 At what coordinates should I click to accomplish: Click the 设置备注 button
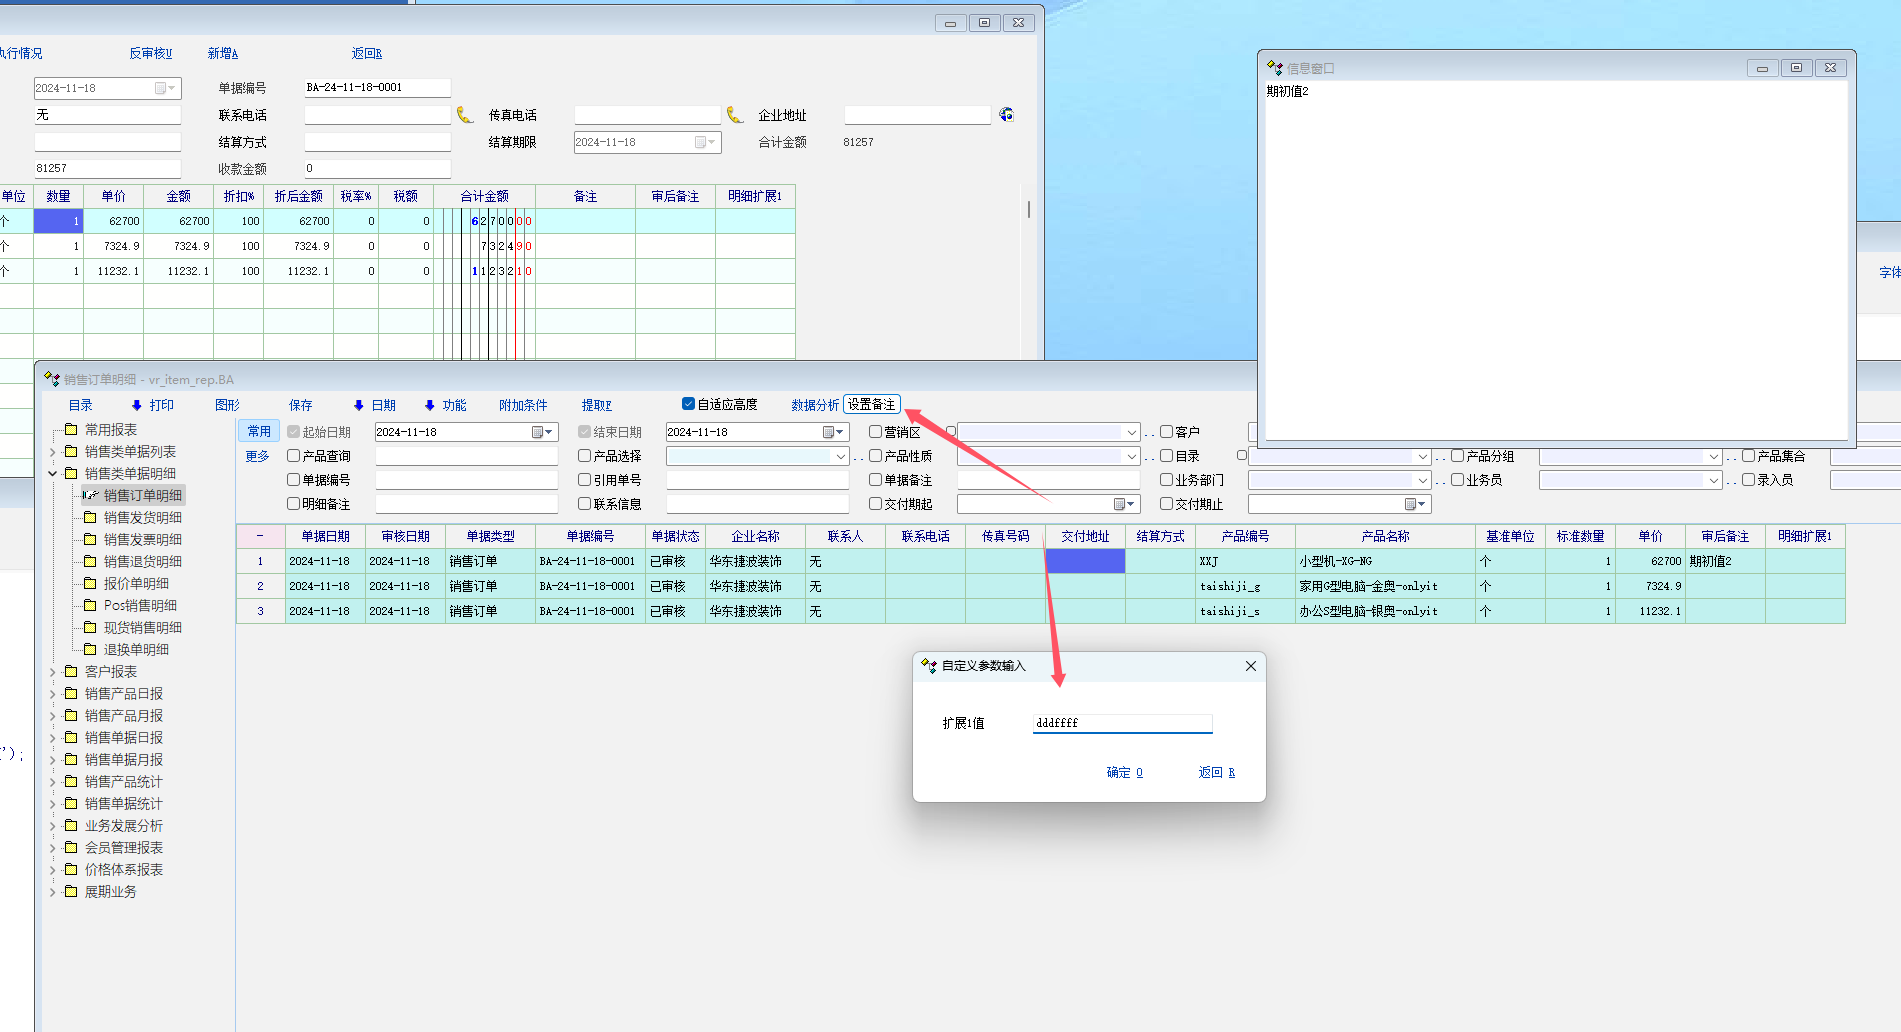point(871,404)
